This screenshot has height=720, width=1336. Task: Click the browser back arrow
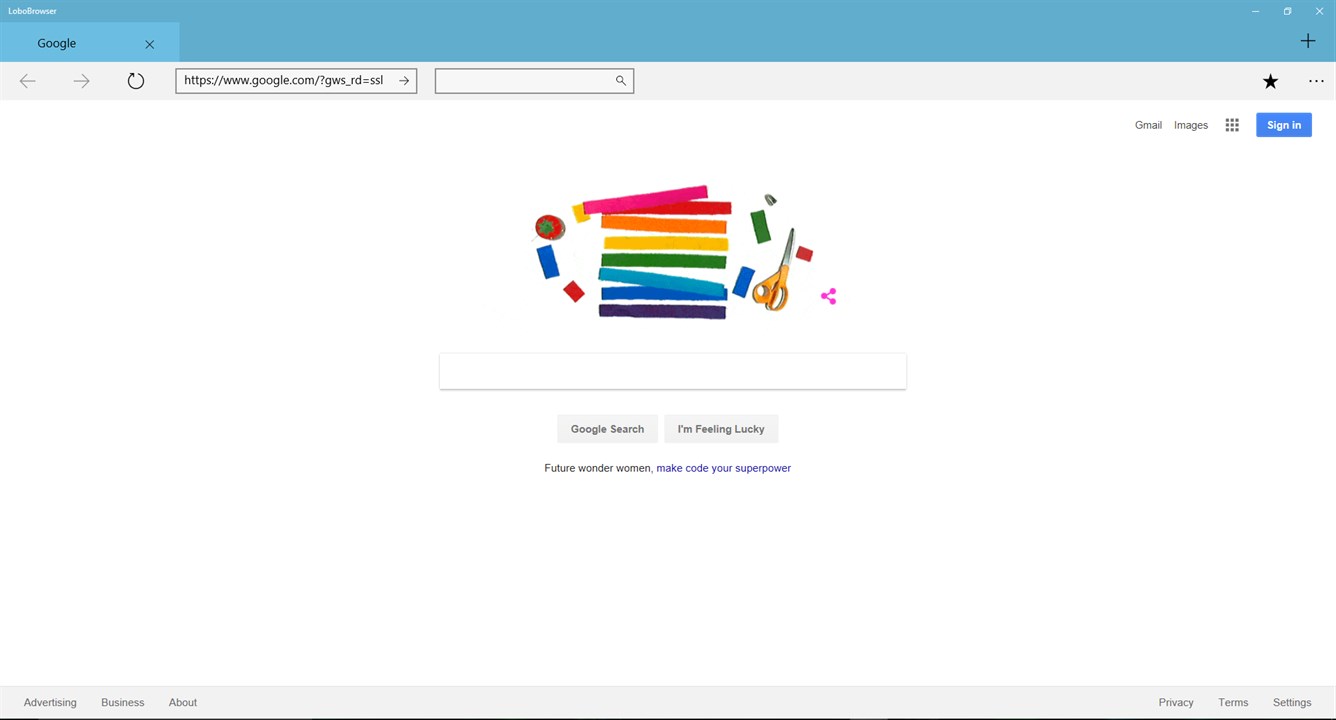pos(28,81)
